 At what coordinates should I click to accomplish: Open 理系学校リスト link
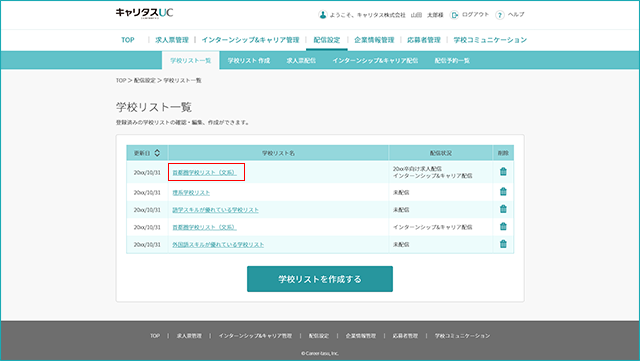(x=191, y=192)
